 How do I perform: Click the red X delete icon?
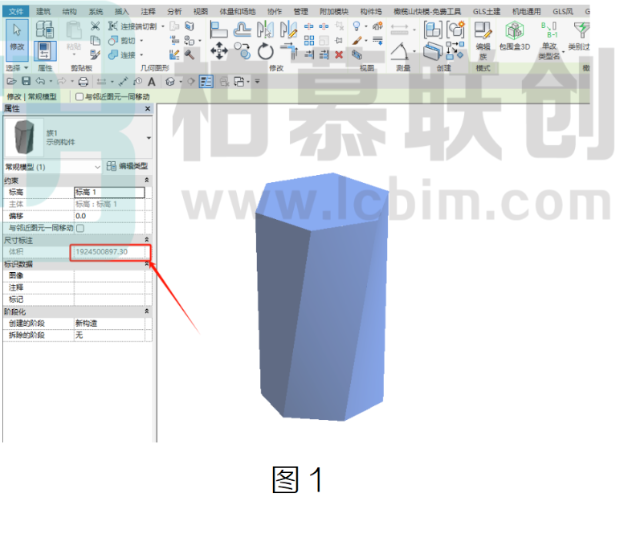[x=339, y=54]
